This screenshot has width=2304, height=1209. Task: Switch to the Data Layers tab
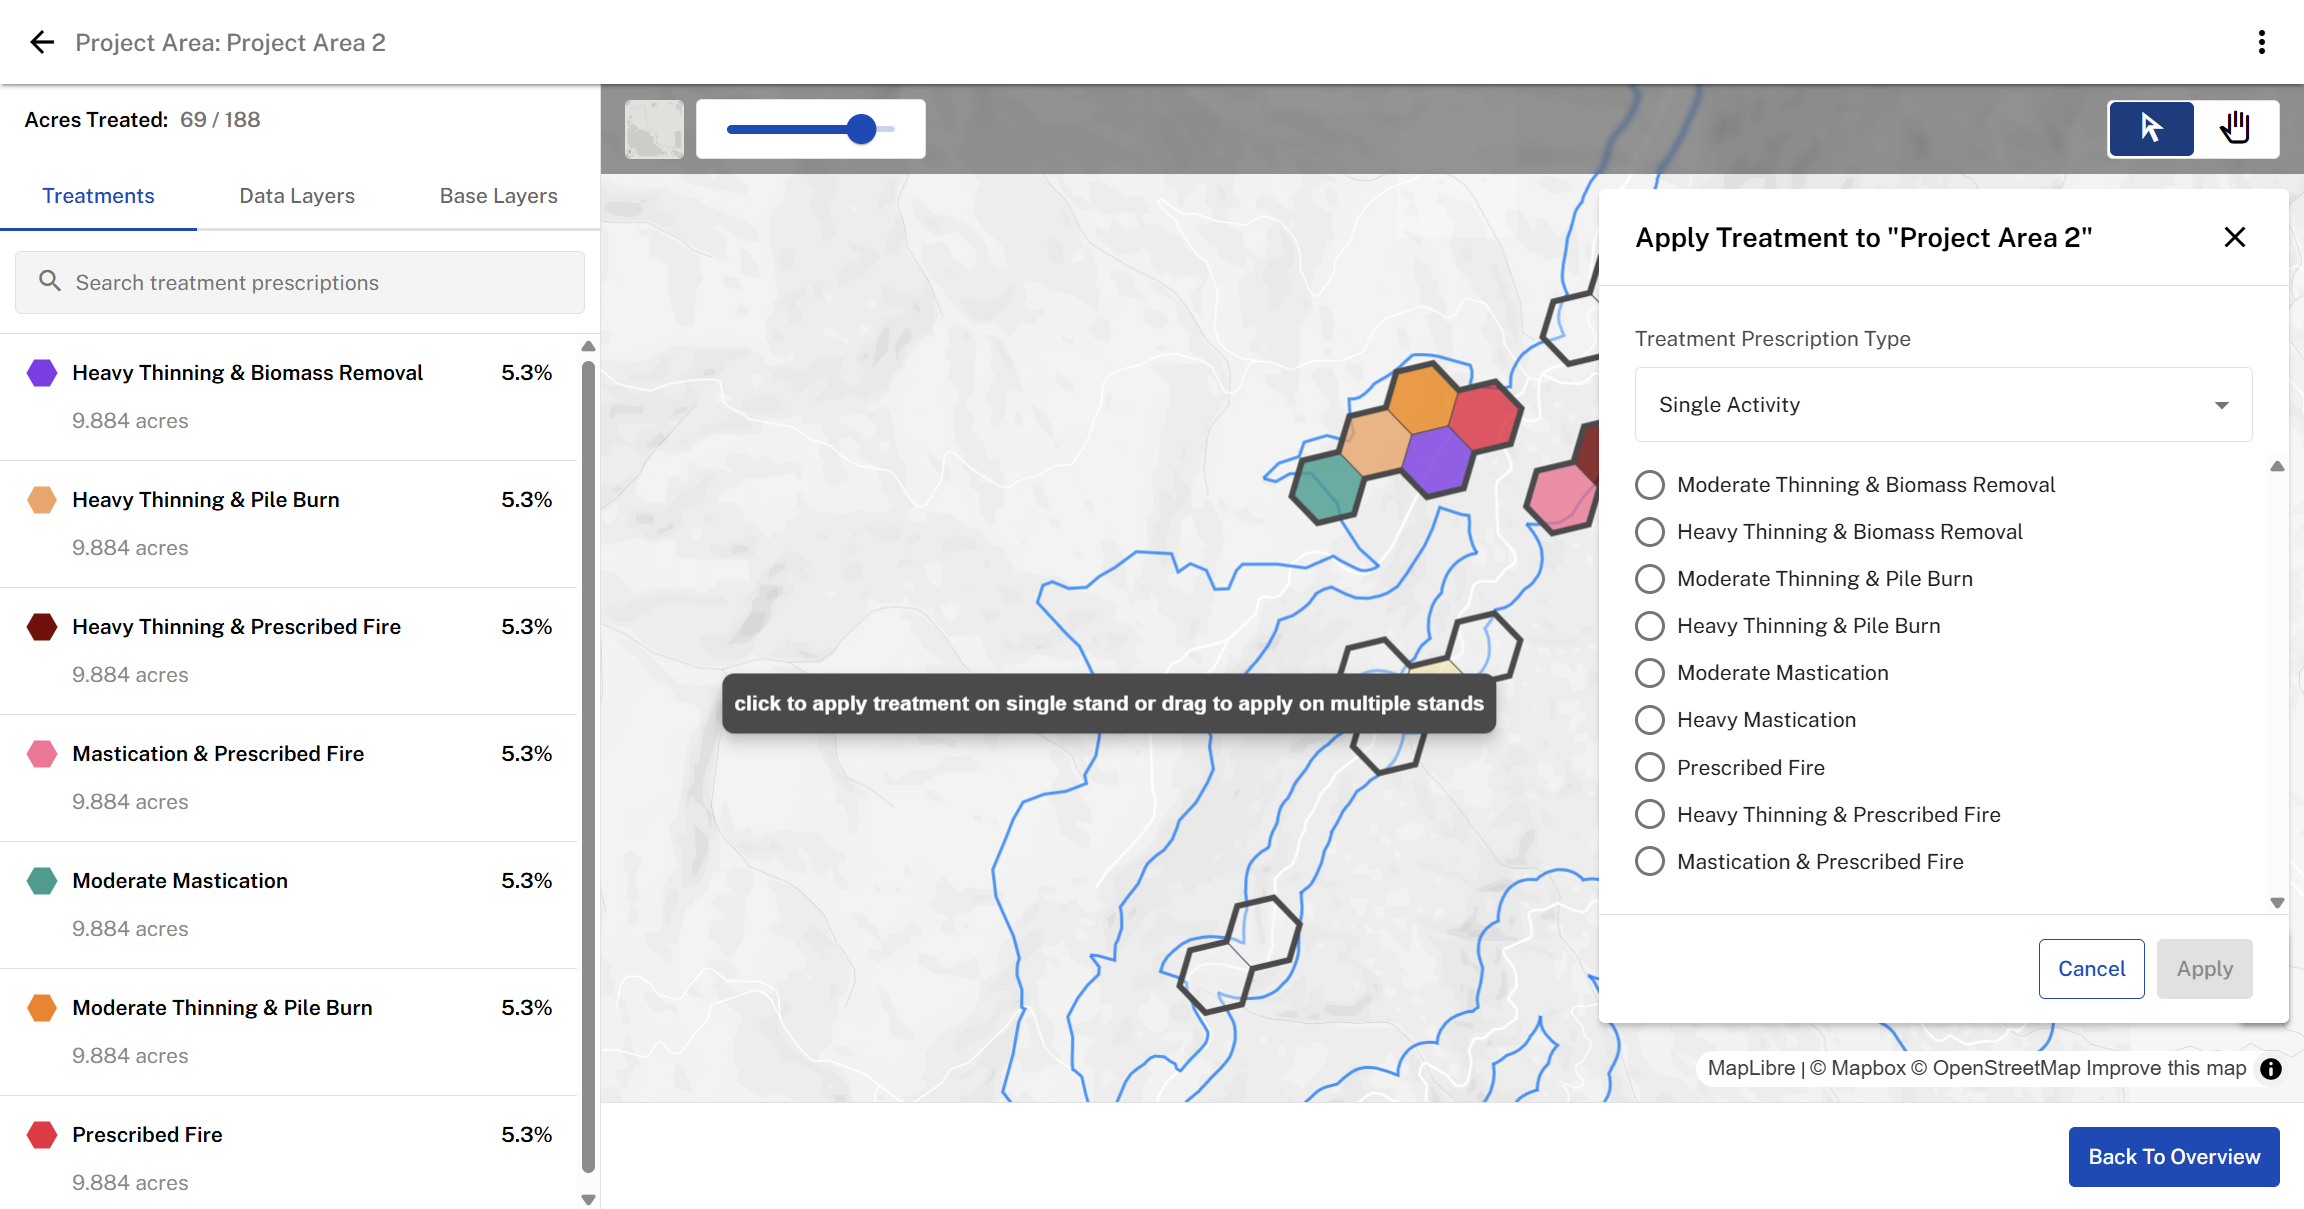tap(297, 196)
